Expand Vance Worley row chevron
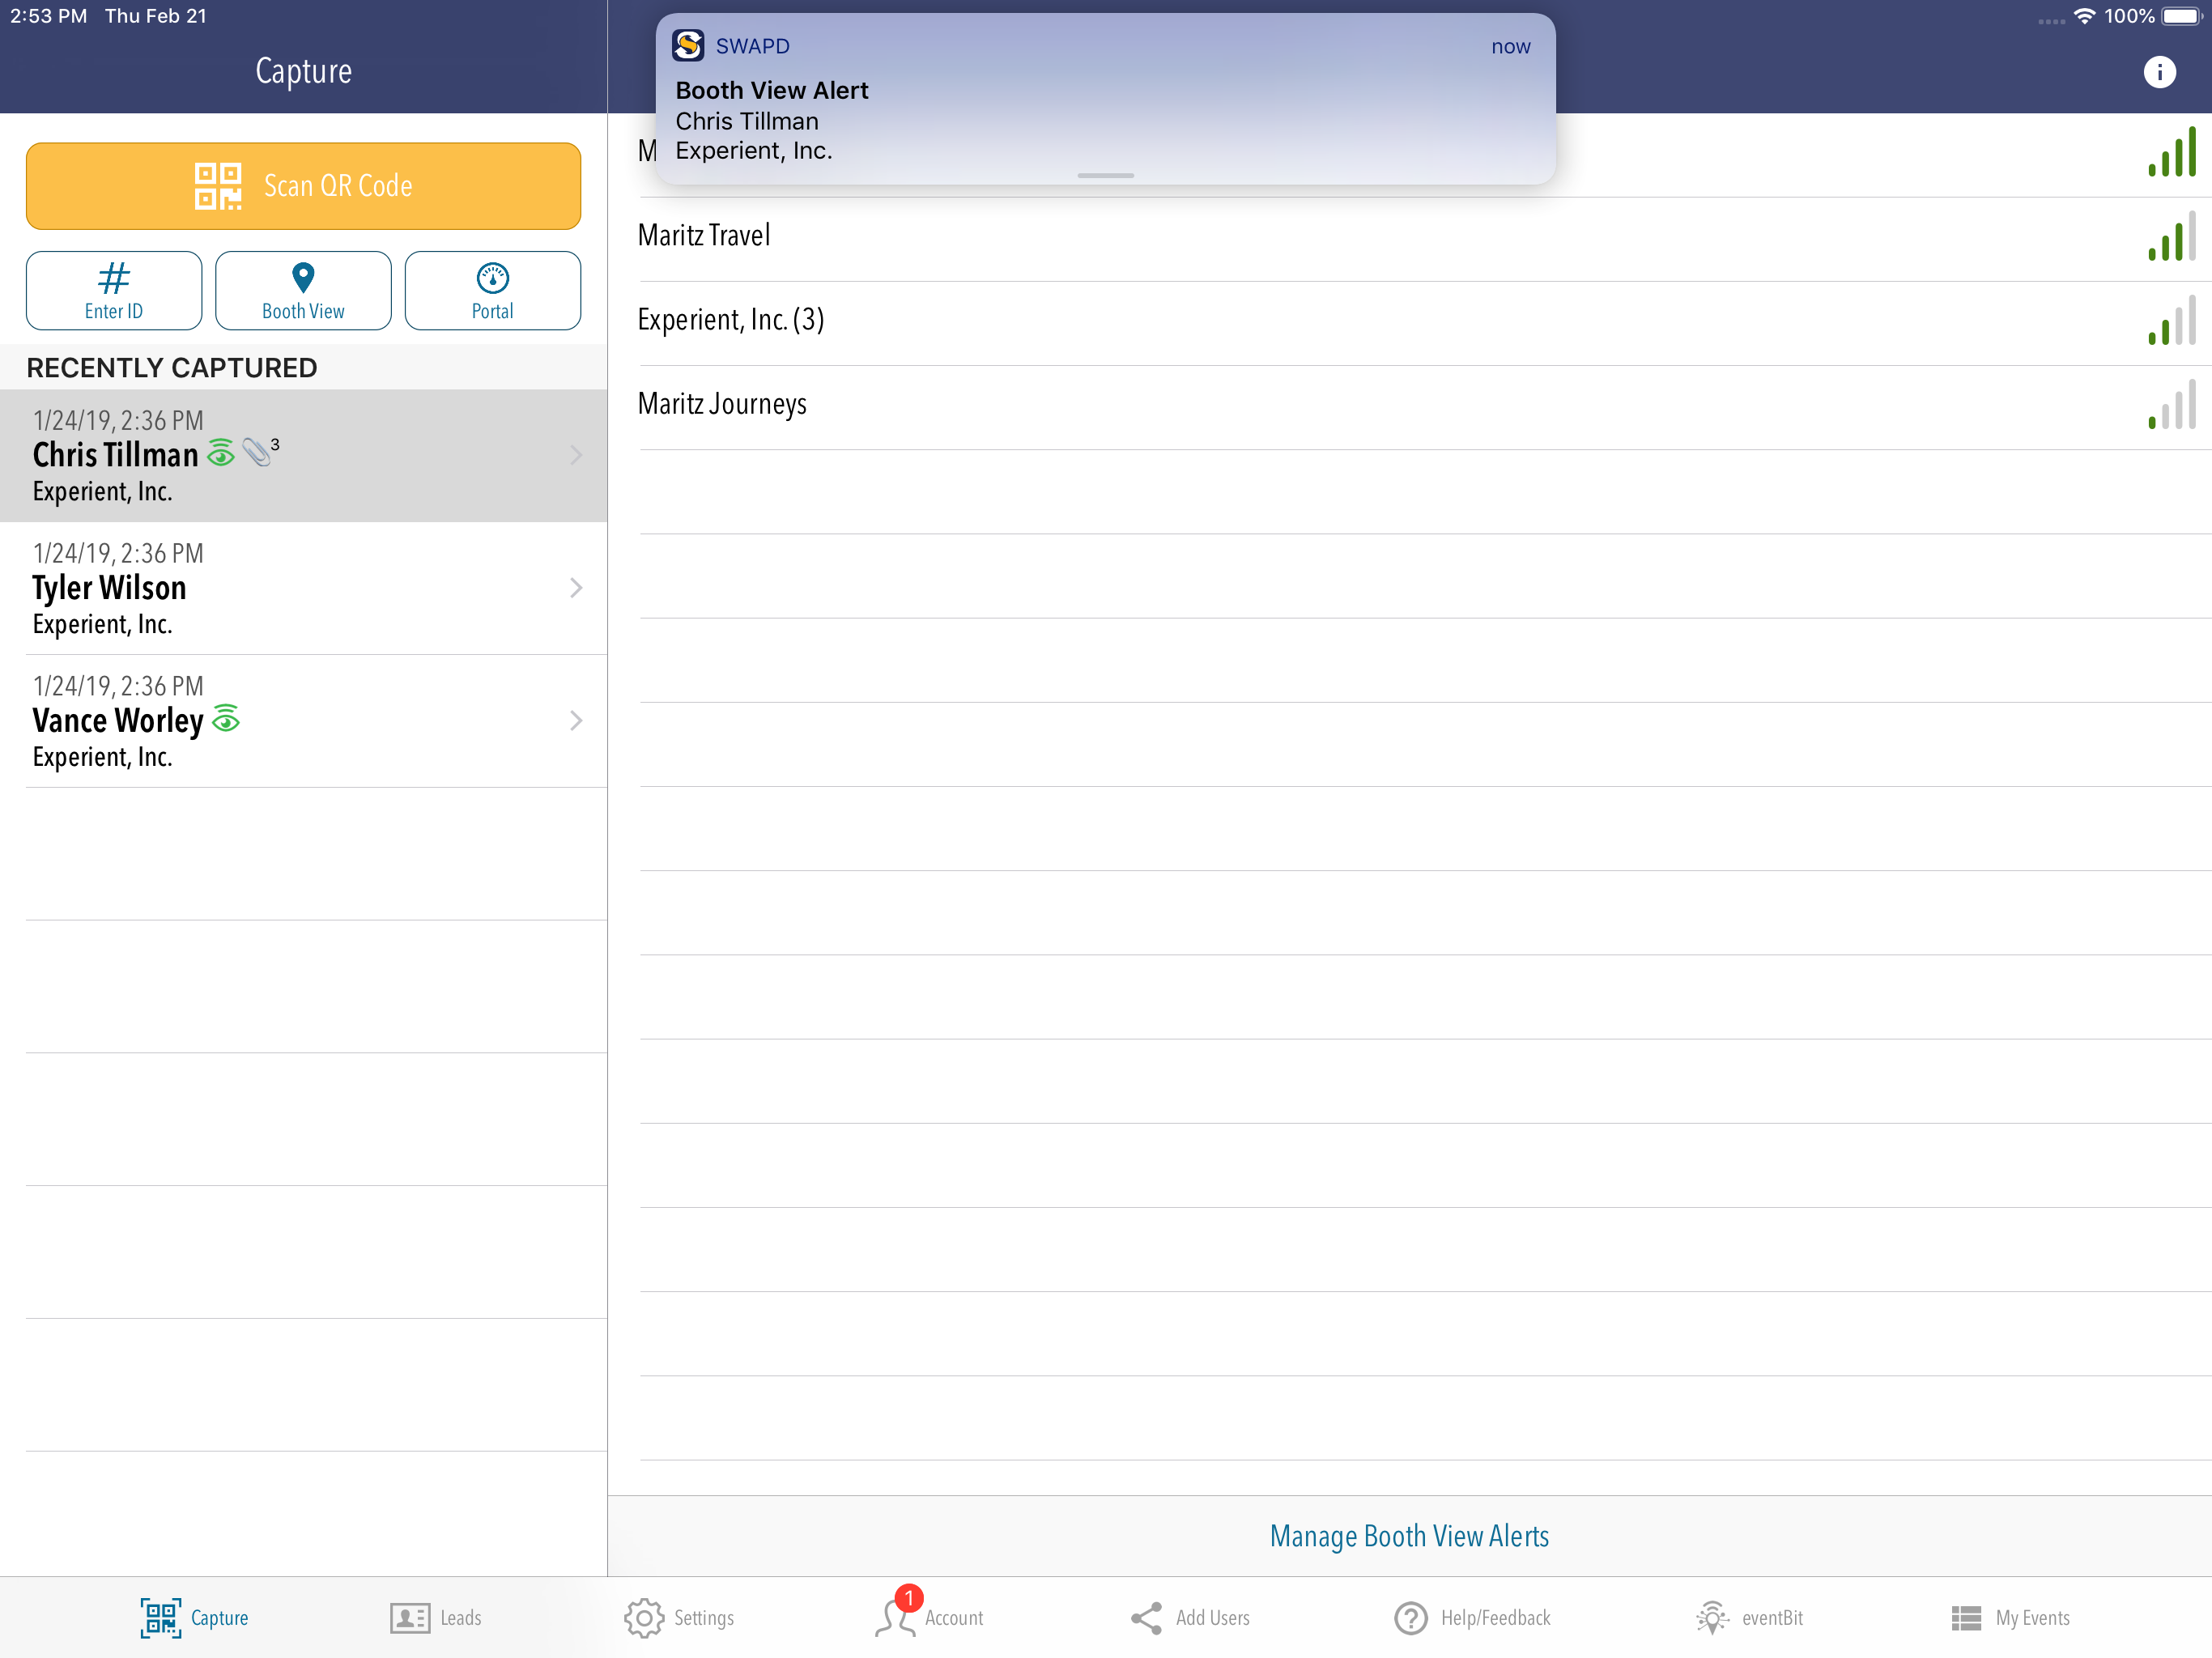Image resolution: width=2212 pixels, height=1658 pixels. 576,720
